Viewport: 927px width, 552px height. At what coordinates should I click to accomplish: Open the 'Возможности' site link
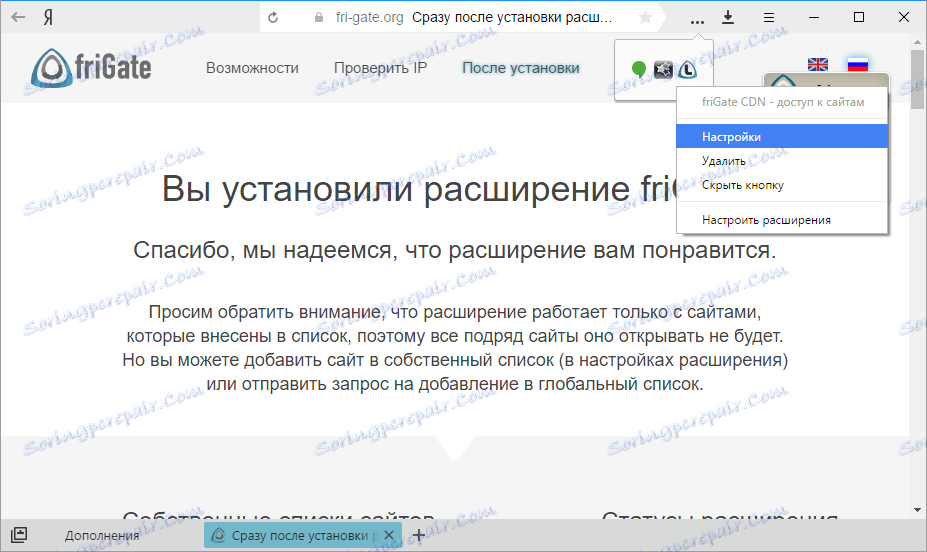[x=252, y=68]
